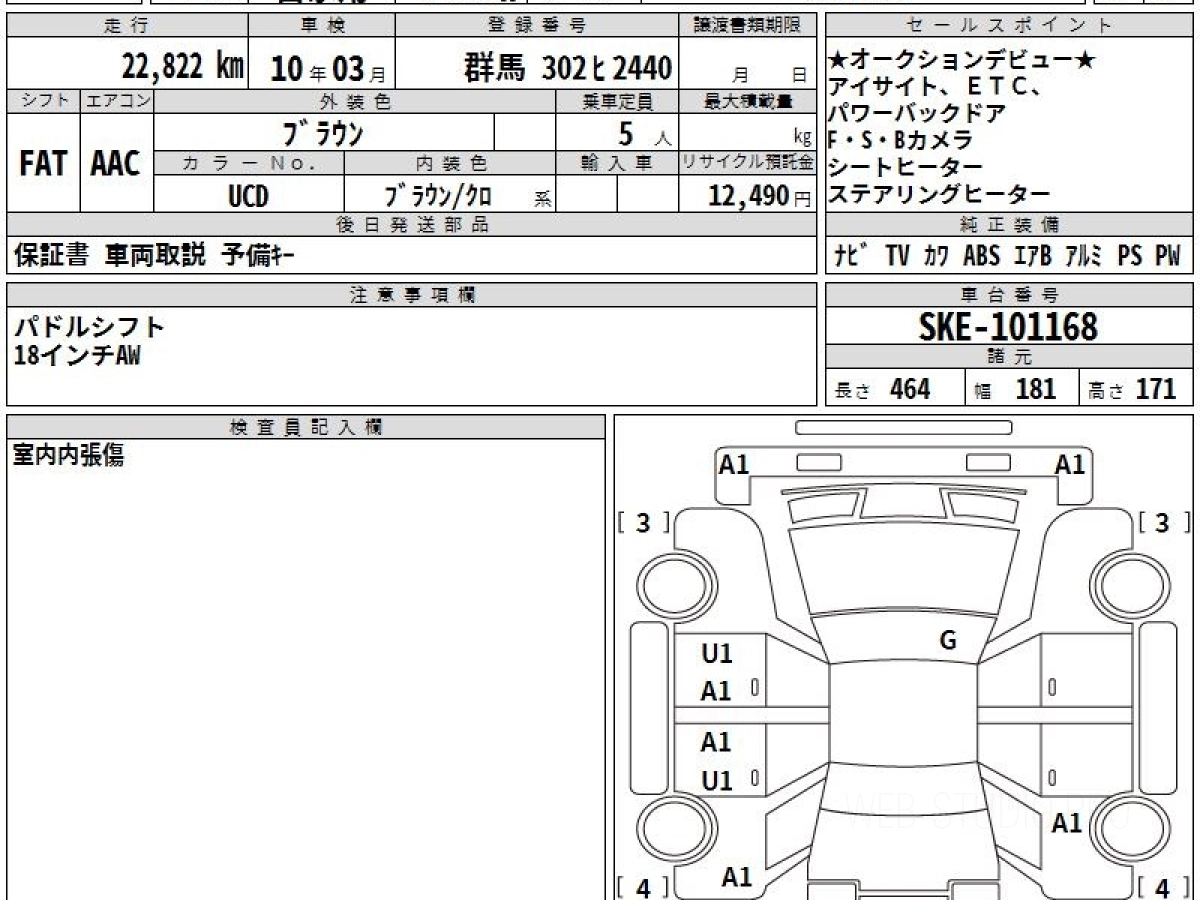Image resolution: width=1200 pixels, height=900 pixels.
Task: Click the chassis number SKE-101168
Action: click(x=1008, y=326)
